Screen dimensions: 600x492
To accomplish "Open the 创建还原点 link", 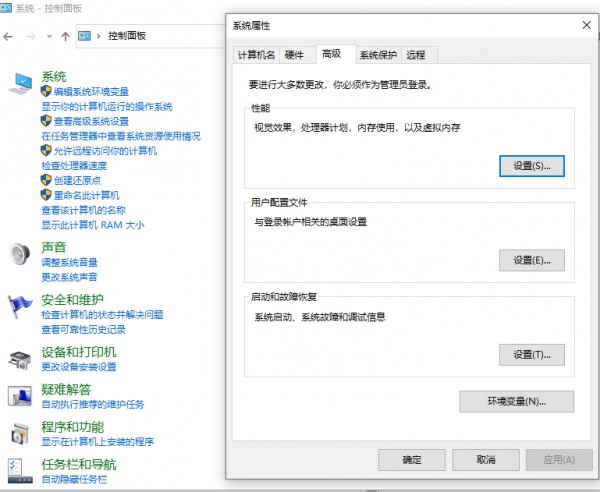I will click(79, 180).
